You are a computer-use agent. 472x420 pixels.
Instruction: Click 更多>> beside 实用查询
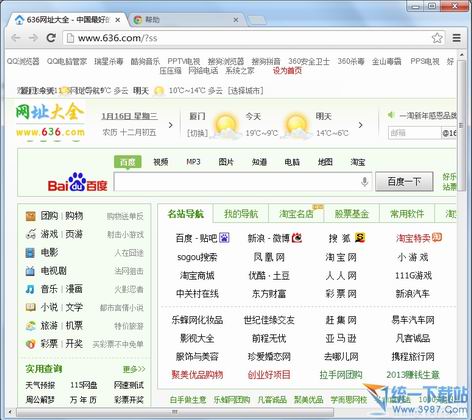134,369
